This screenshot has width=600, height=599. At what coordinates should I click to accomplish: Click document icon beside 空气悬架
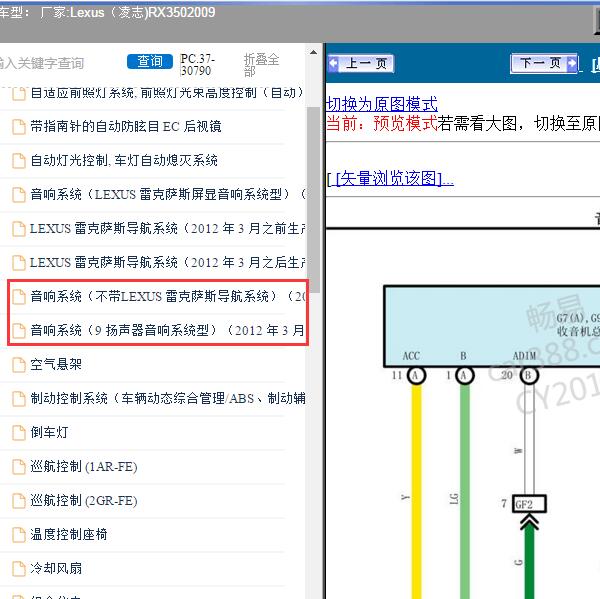pos(18,365)
